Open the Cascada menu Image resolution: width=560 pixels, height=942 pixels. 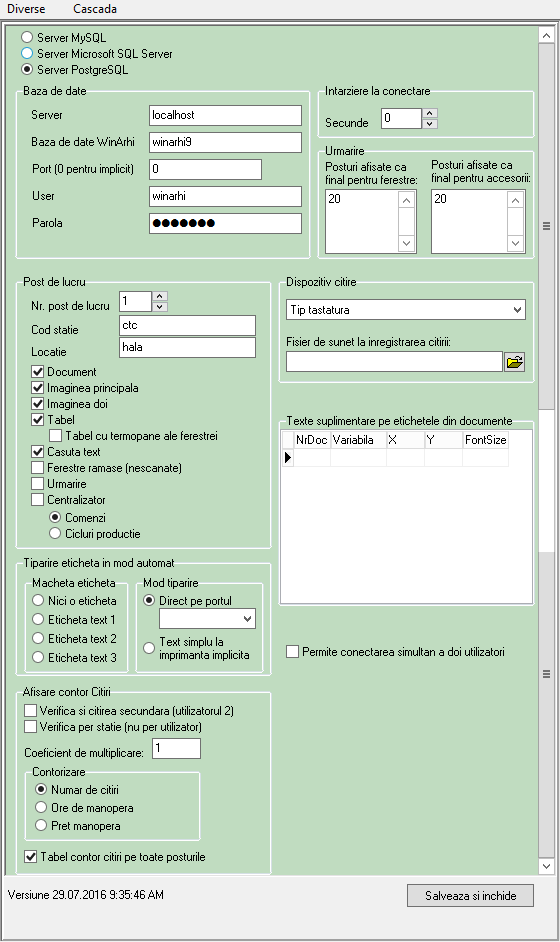(95, 9)
